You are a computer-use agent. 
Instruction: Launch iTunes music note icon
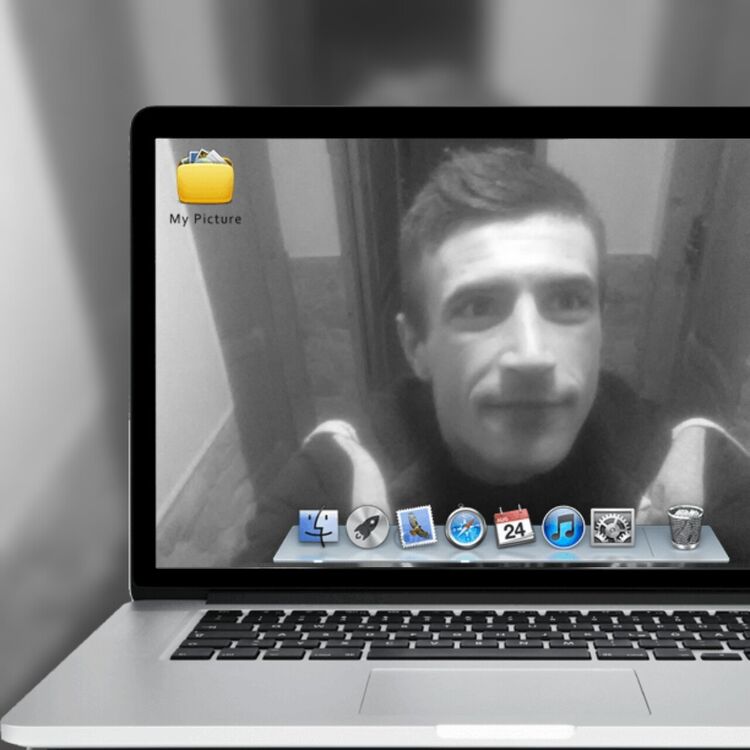pos(563,527)
